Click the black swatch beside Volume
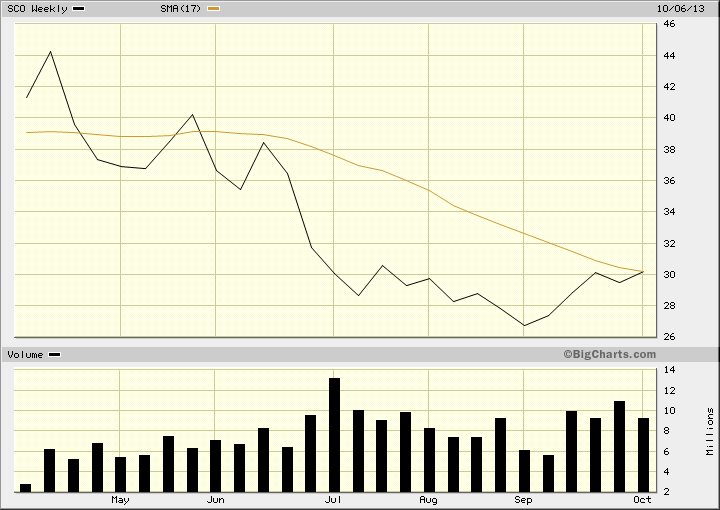This screenshot has width=720, height=510. coord(55,354)
